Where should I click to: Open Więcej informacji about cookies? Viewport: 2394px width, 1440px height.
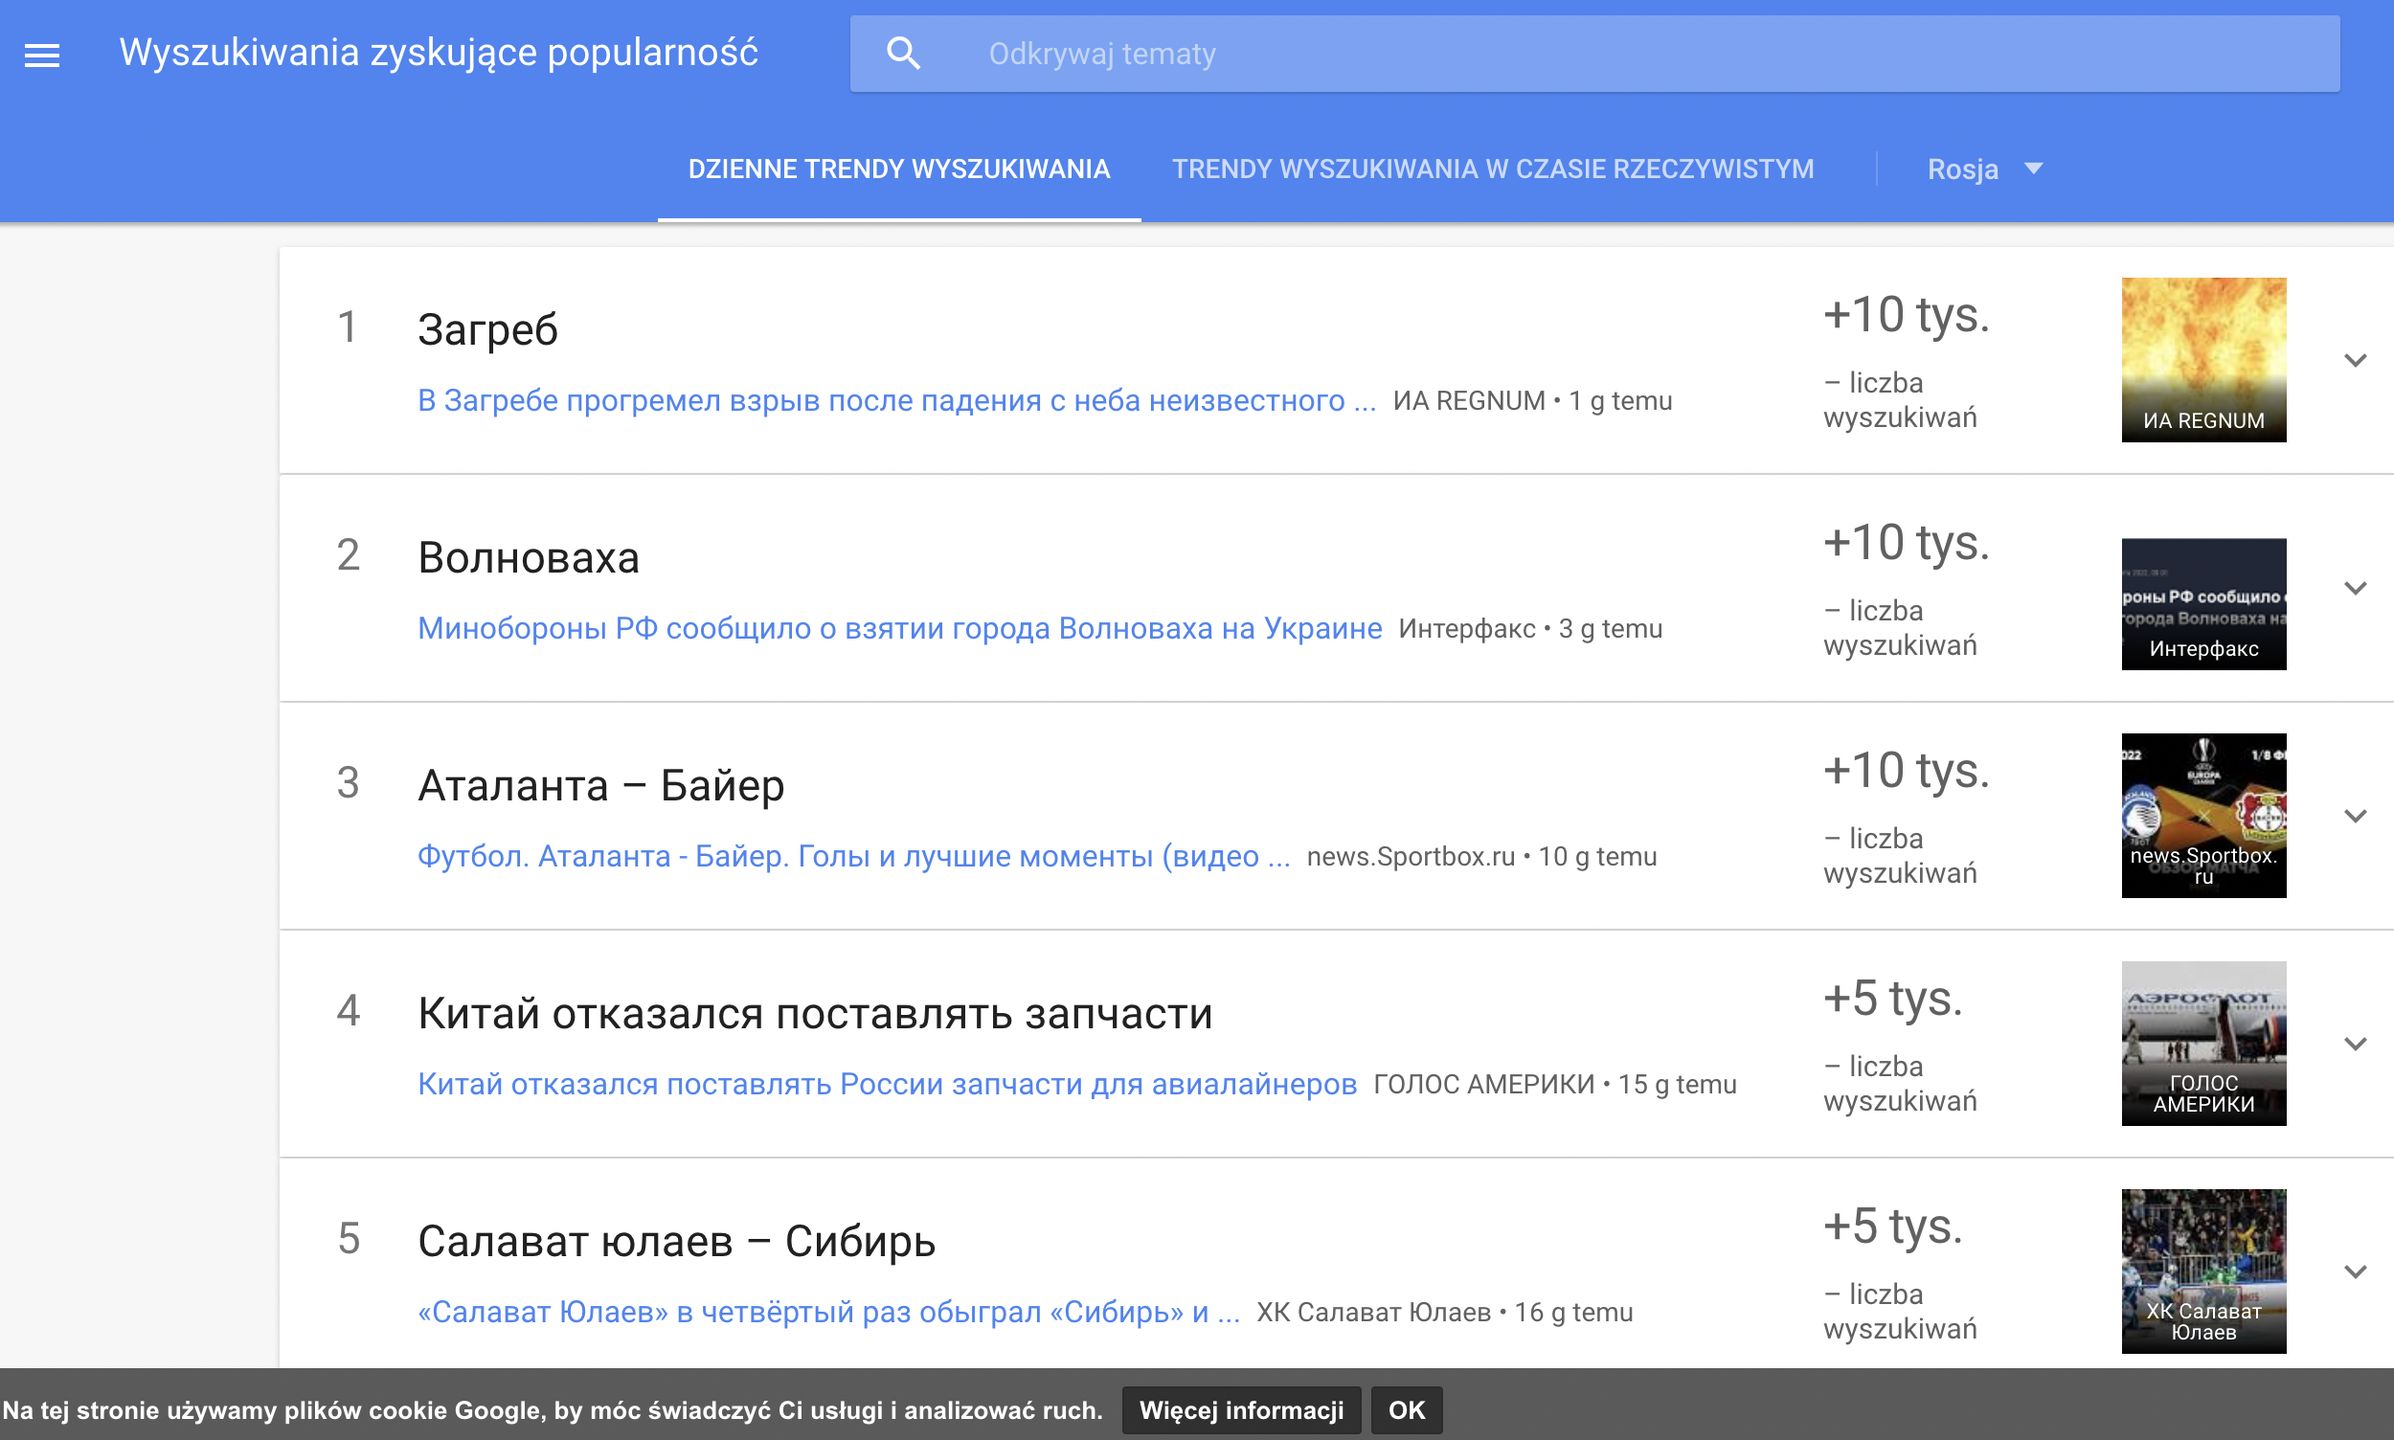[x=1242, y=1410]
